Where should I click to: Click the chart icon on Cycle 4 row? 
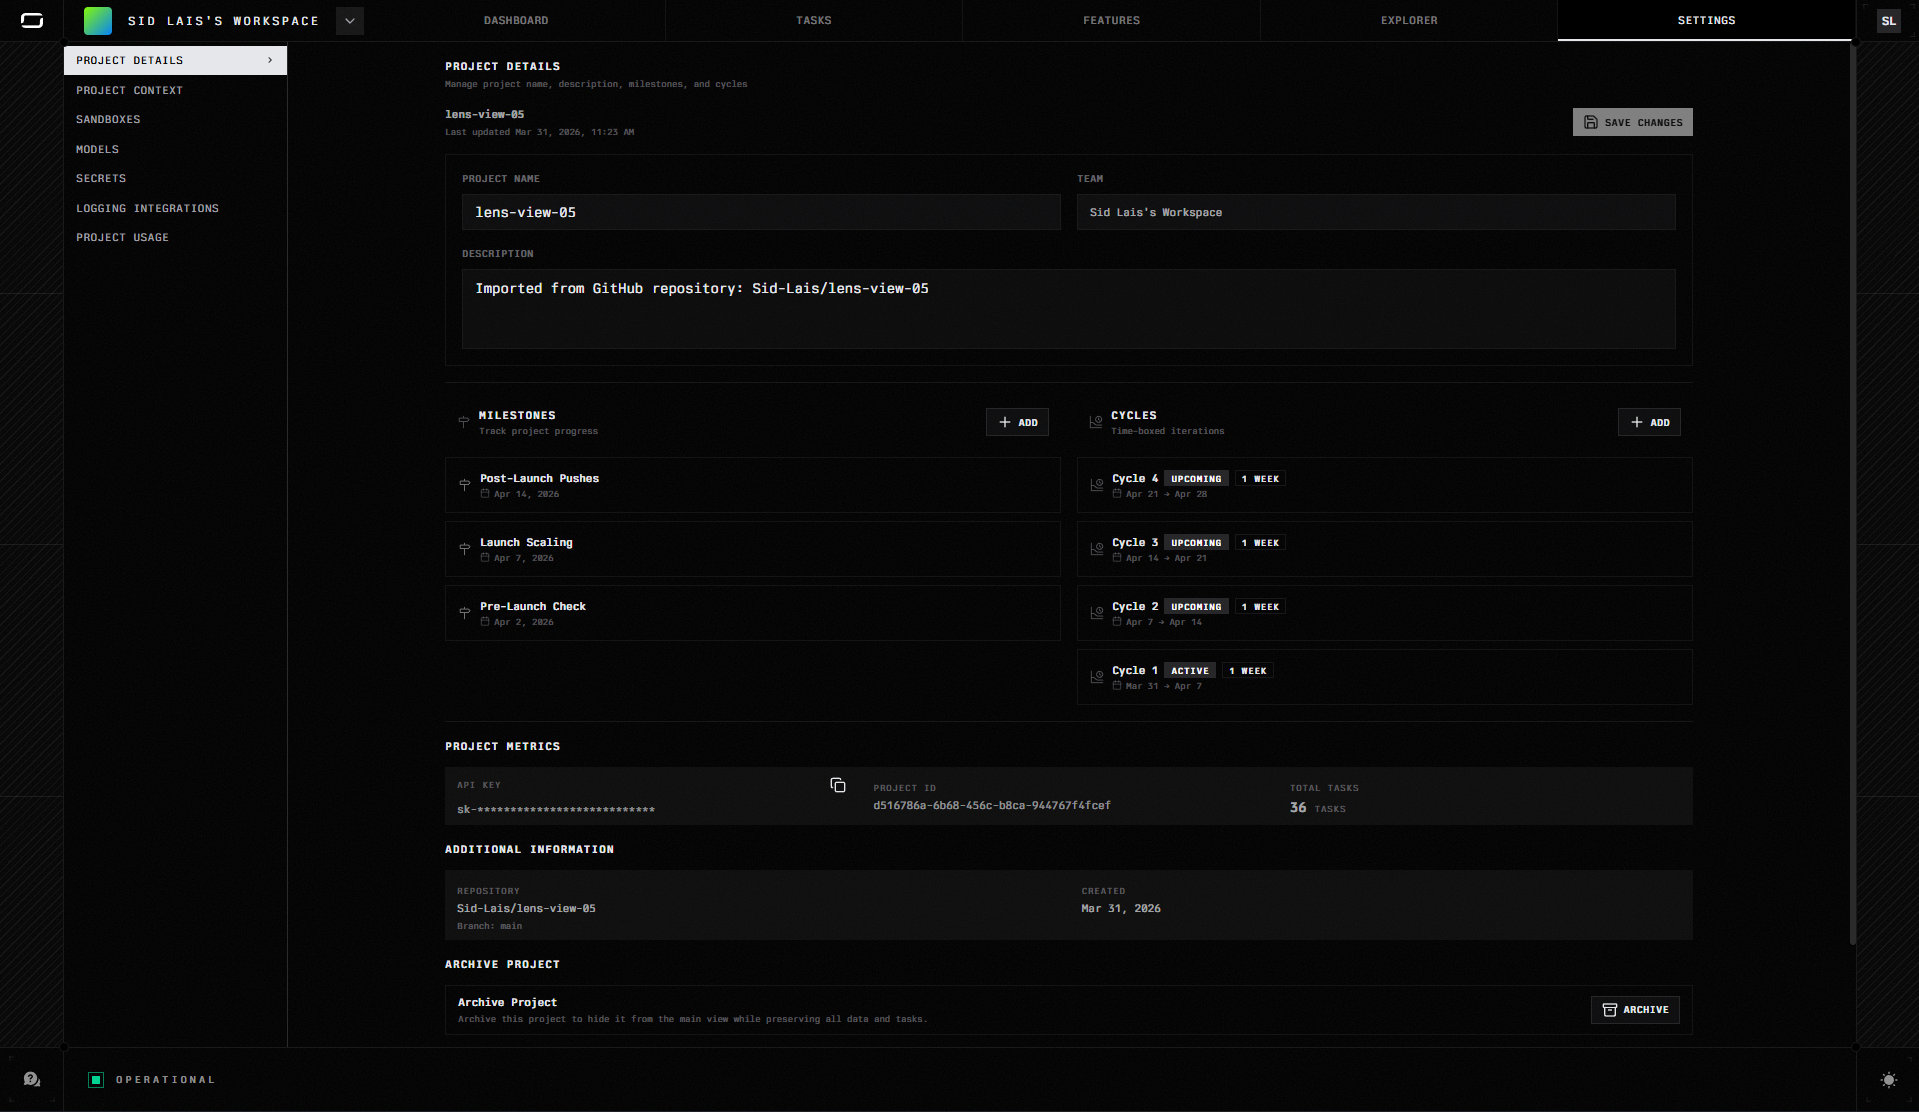(x=1097, y=485)
